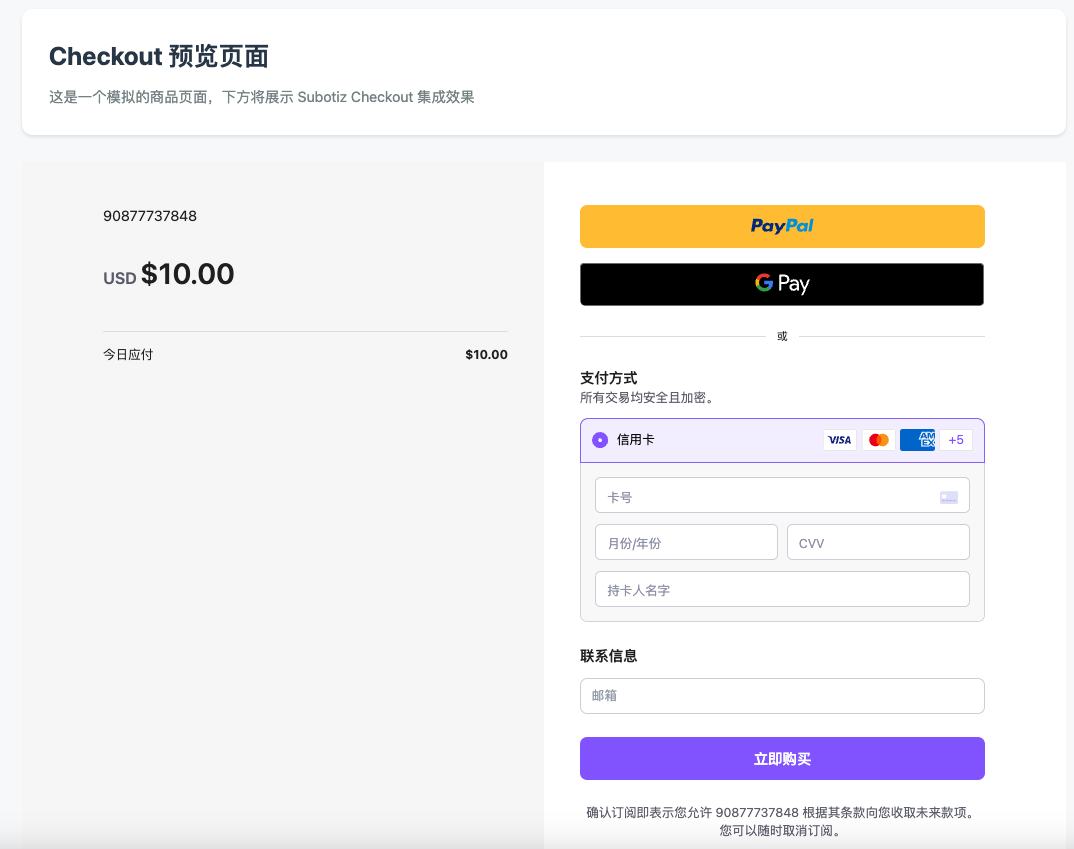Click the Visa card logo
This screenshot has height=849, width=1074.
839,440
